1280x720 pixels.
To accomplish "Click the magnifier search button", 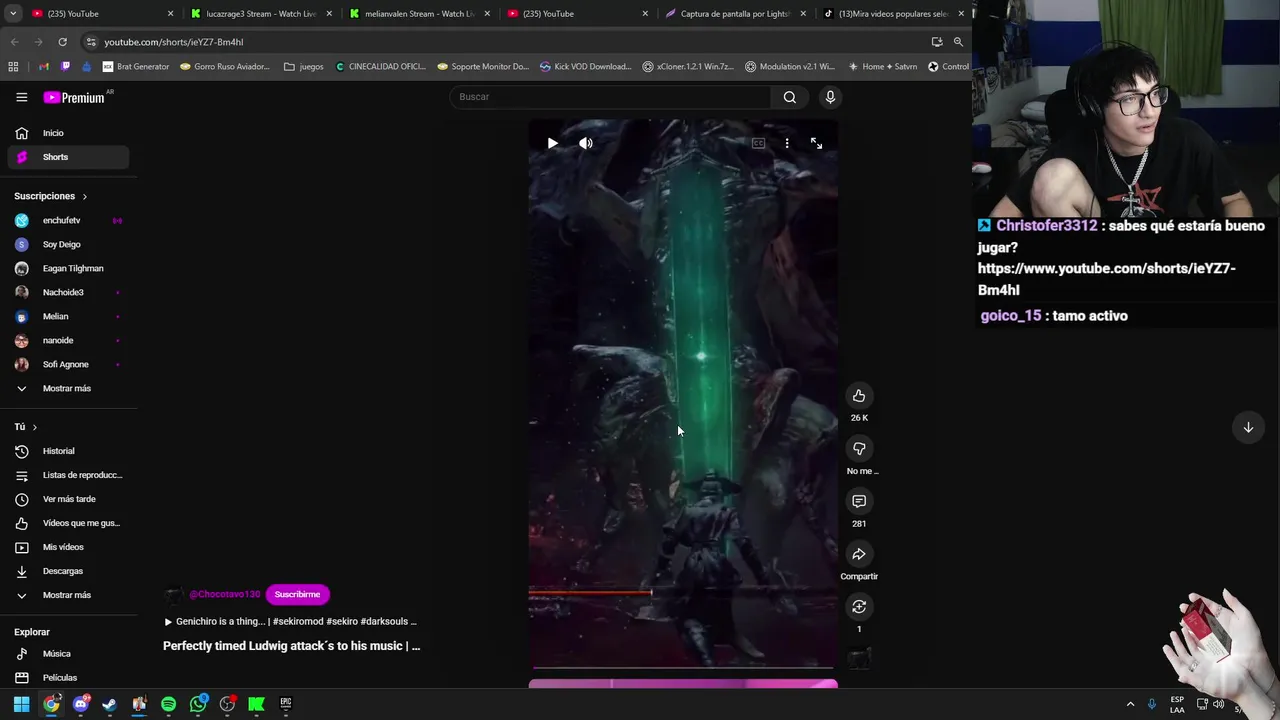I will click(790, 97).
